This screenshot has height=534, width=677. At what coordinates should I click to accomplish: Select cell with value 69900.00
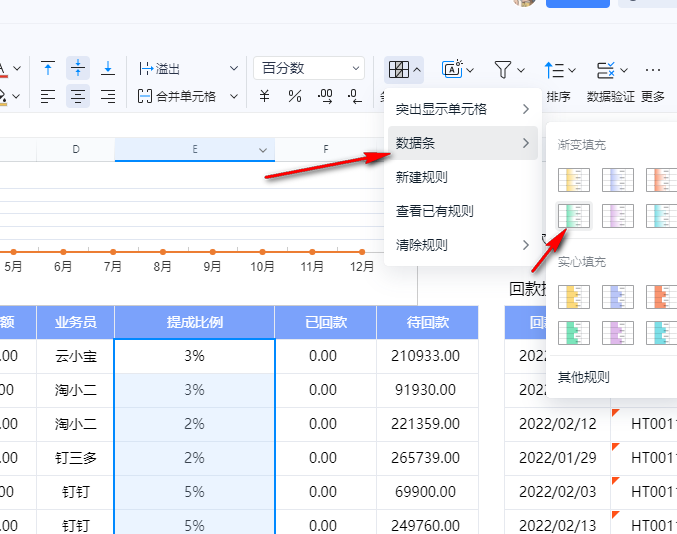[427, 492]
